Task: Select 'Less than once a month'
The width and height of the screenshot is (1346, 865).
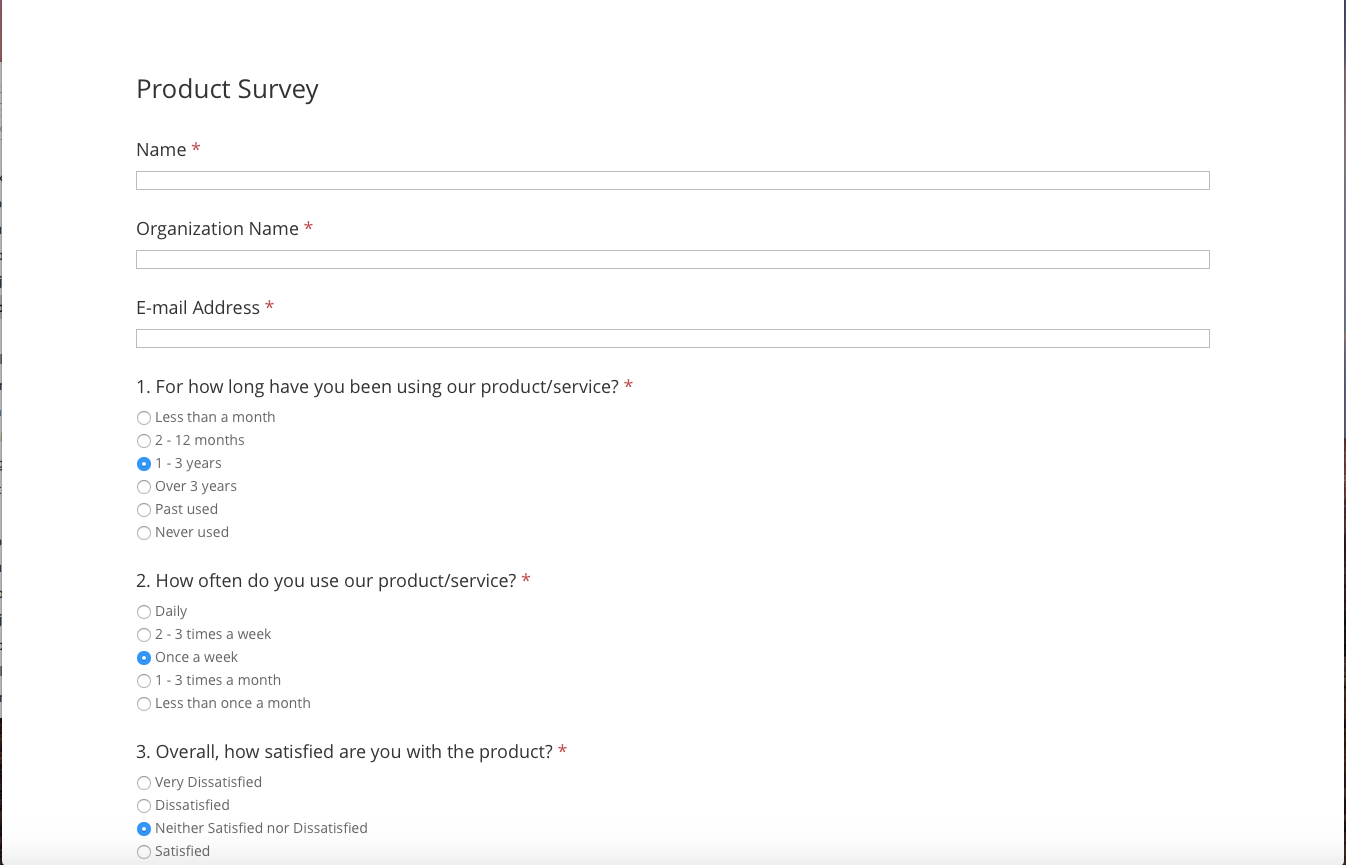Action: click(x=144, y=704)
